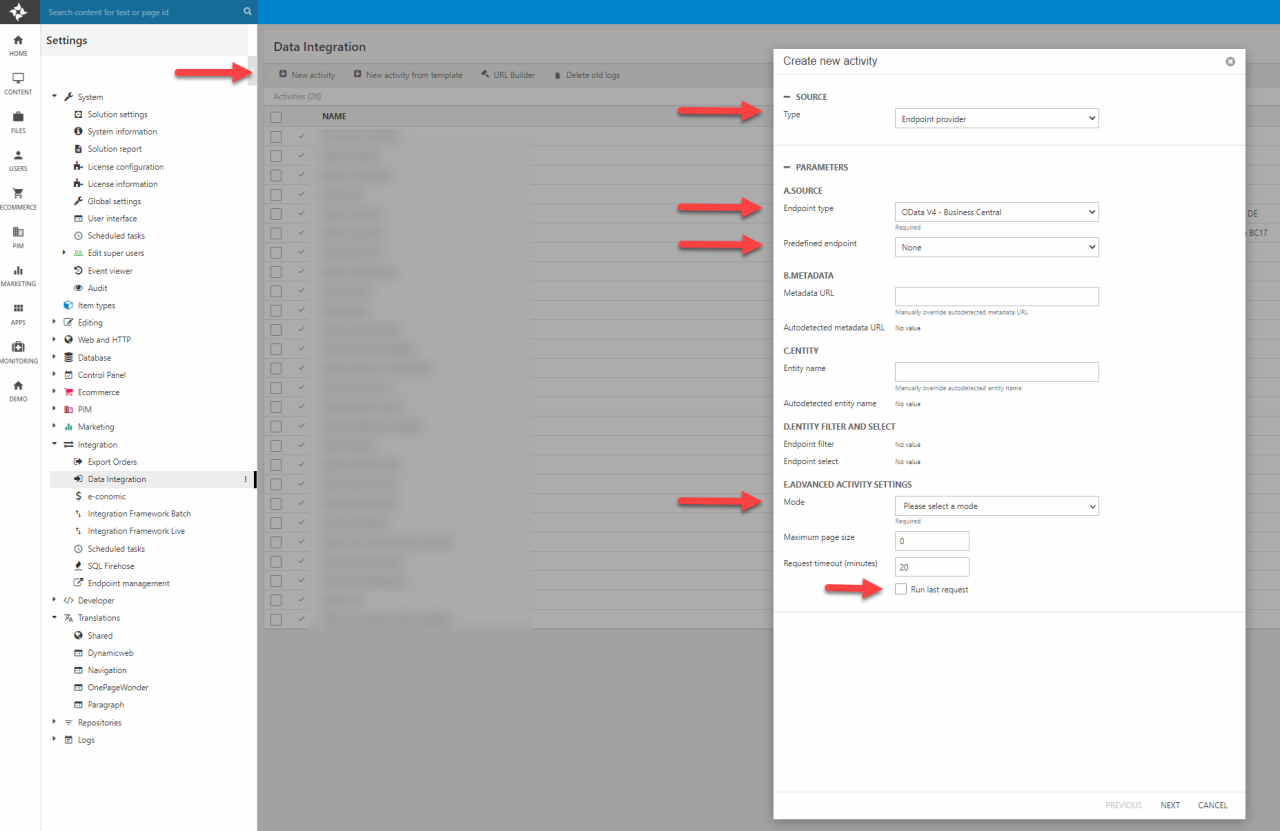Open the Monitoring section icon
The width and height of the screenshot is (1280, 831).
click(x=18, y=347)
